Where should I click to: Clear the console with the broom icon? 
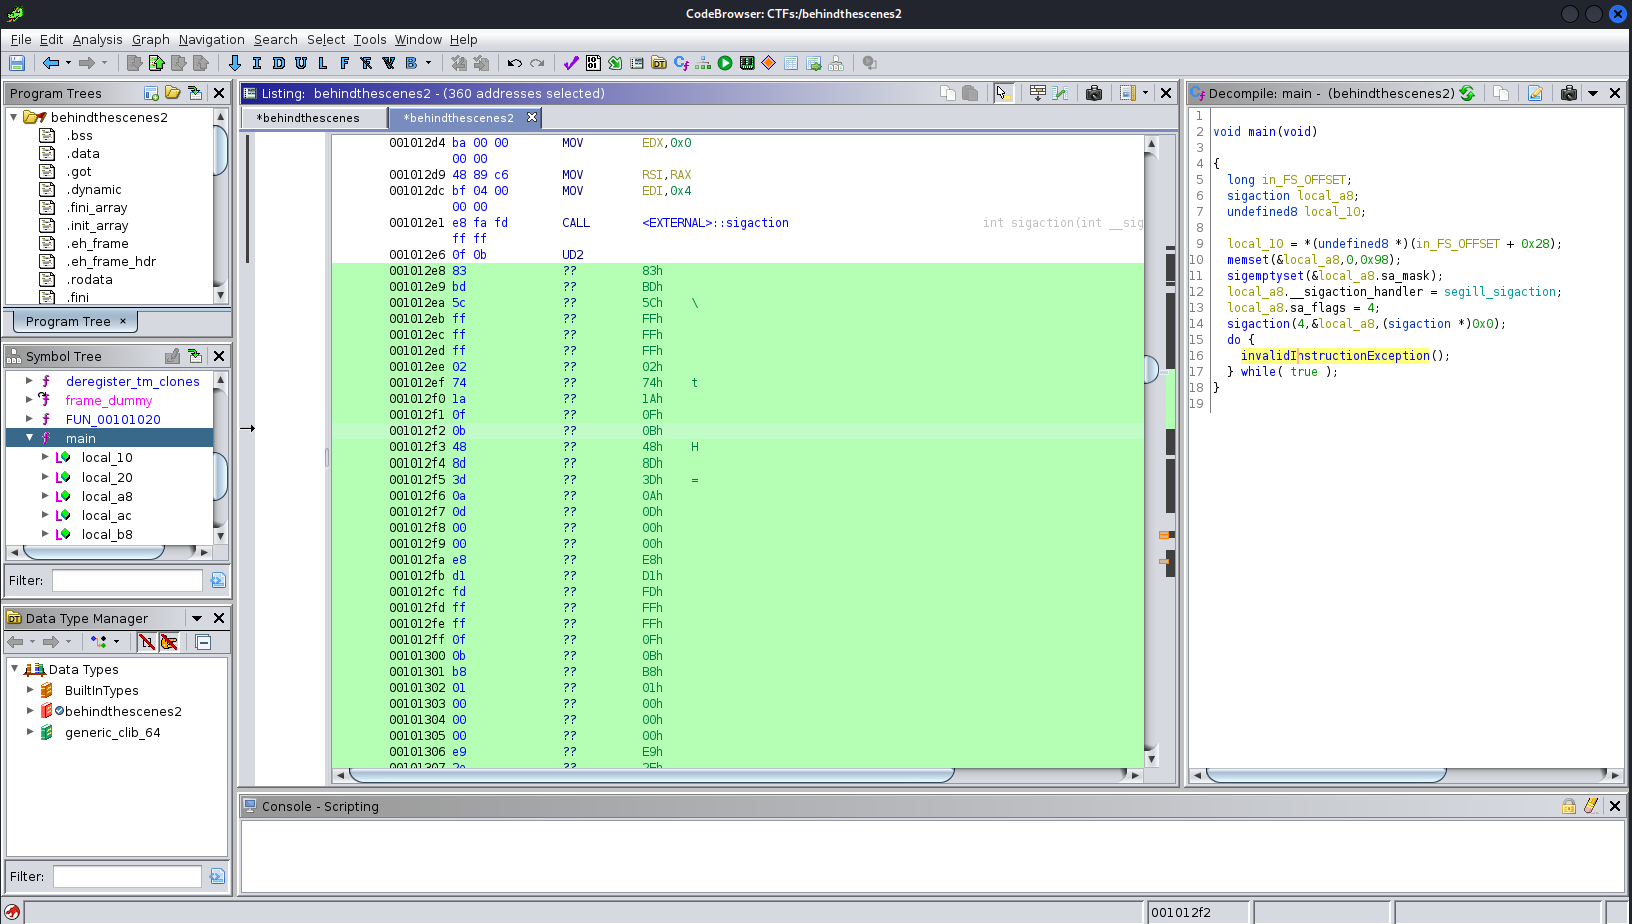(1591, 806)
